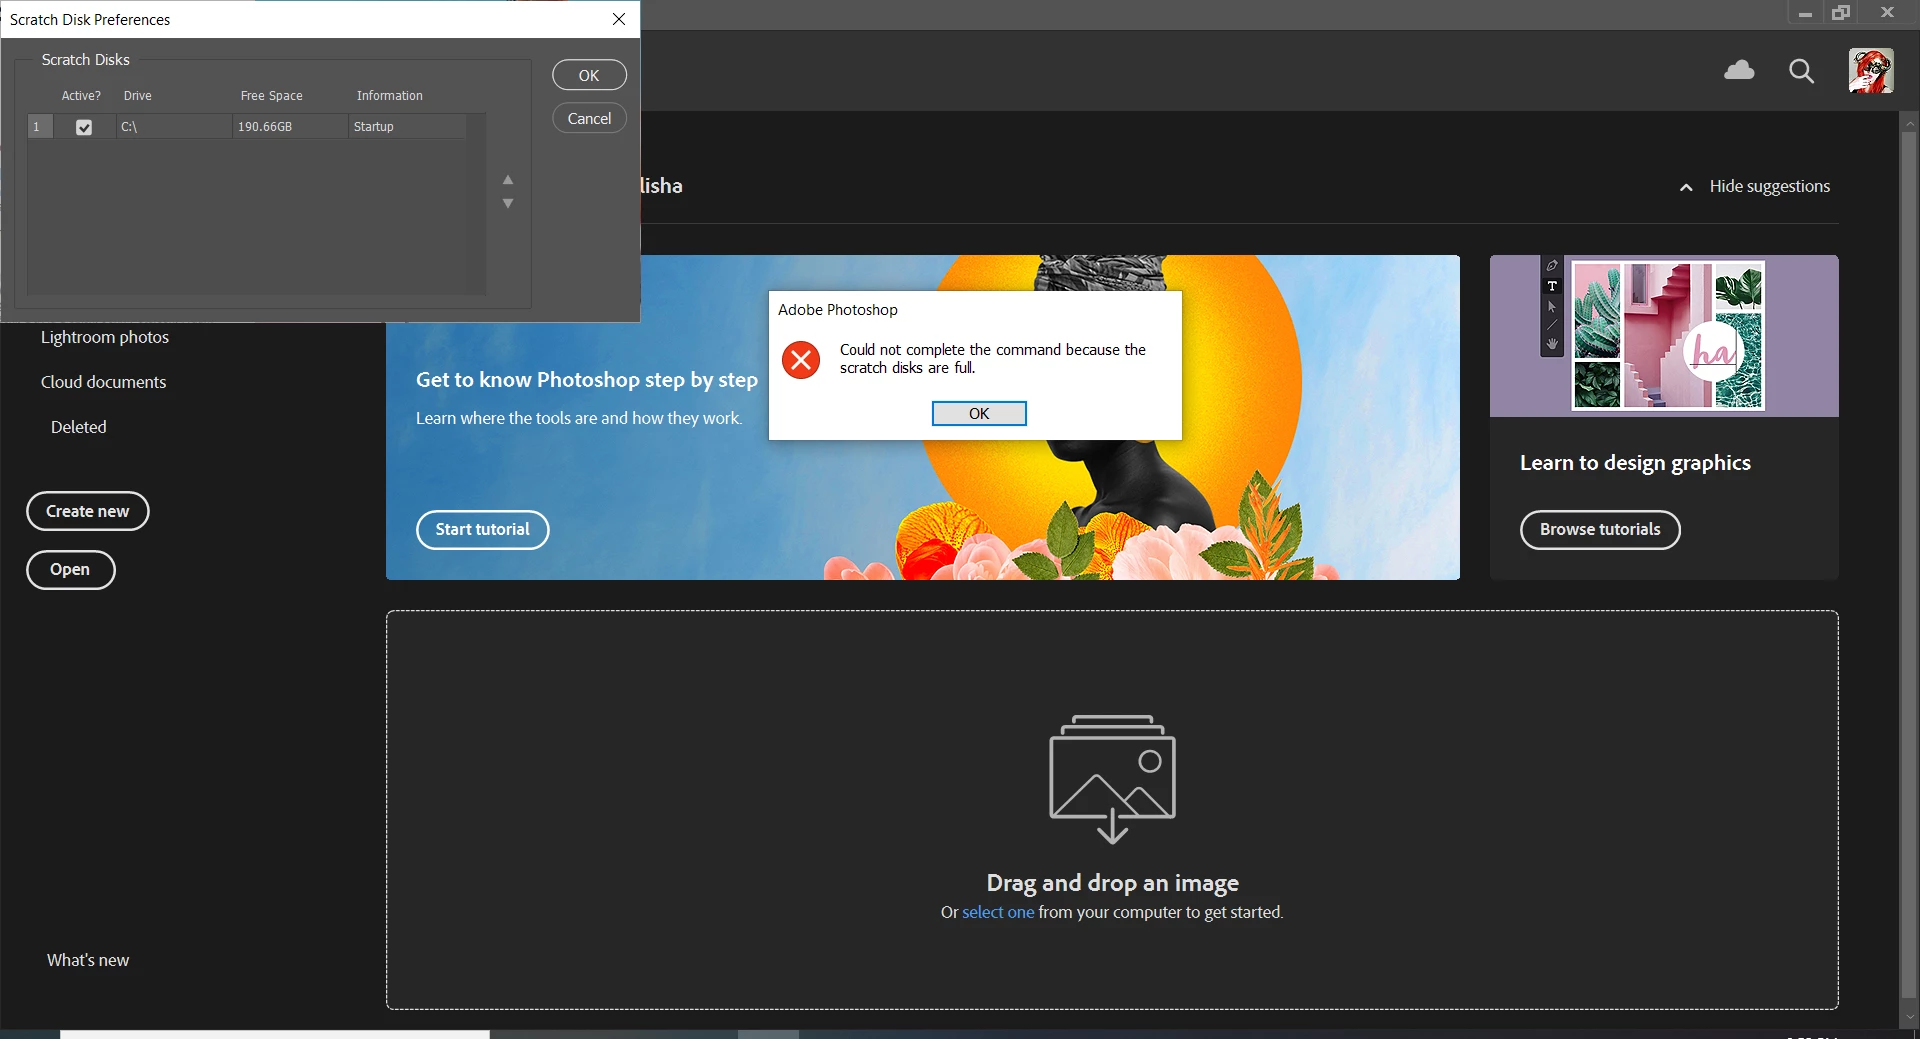Move scratch disk up with arrow

pyautogui.click(x=508, y=180)
